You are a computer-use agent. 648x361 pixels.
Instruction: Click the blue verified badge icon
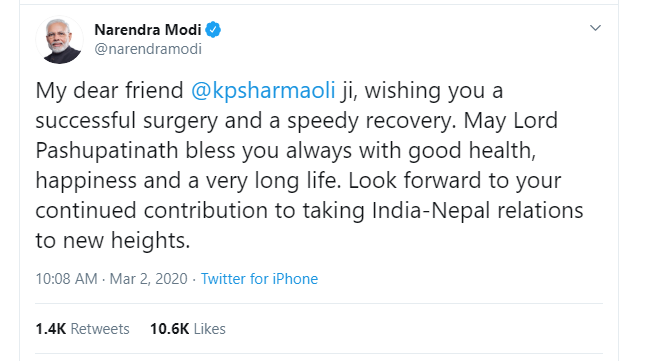[x=213, y=30]
